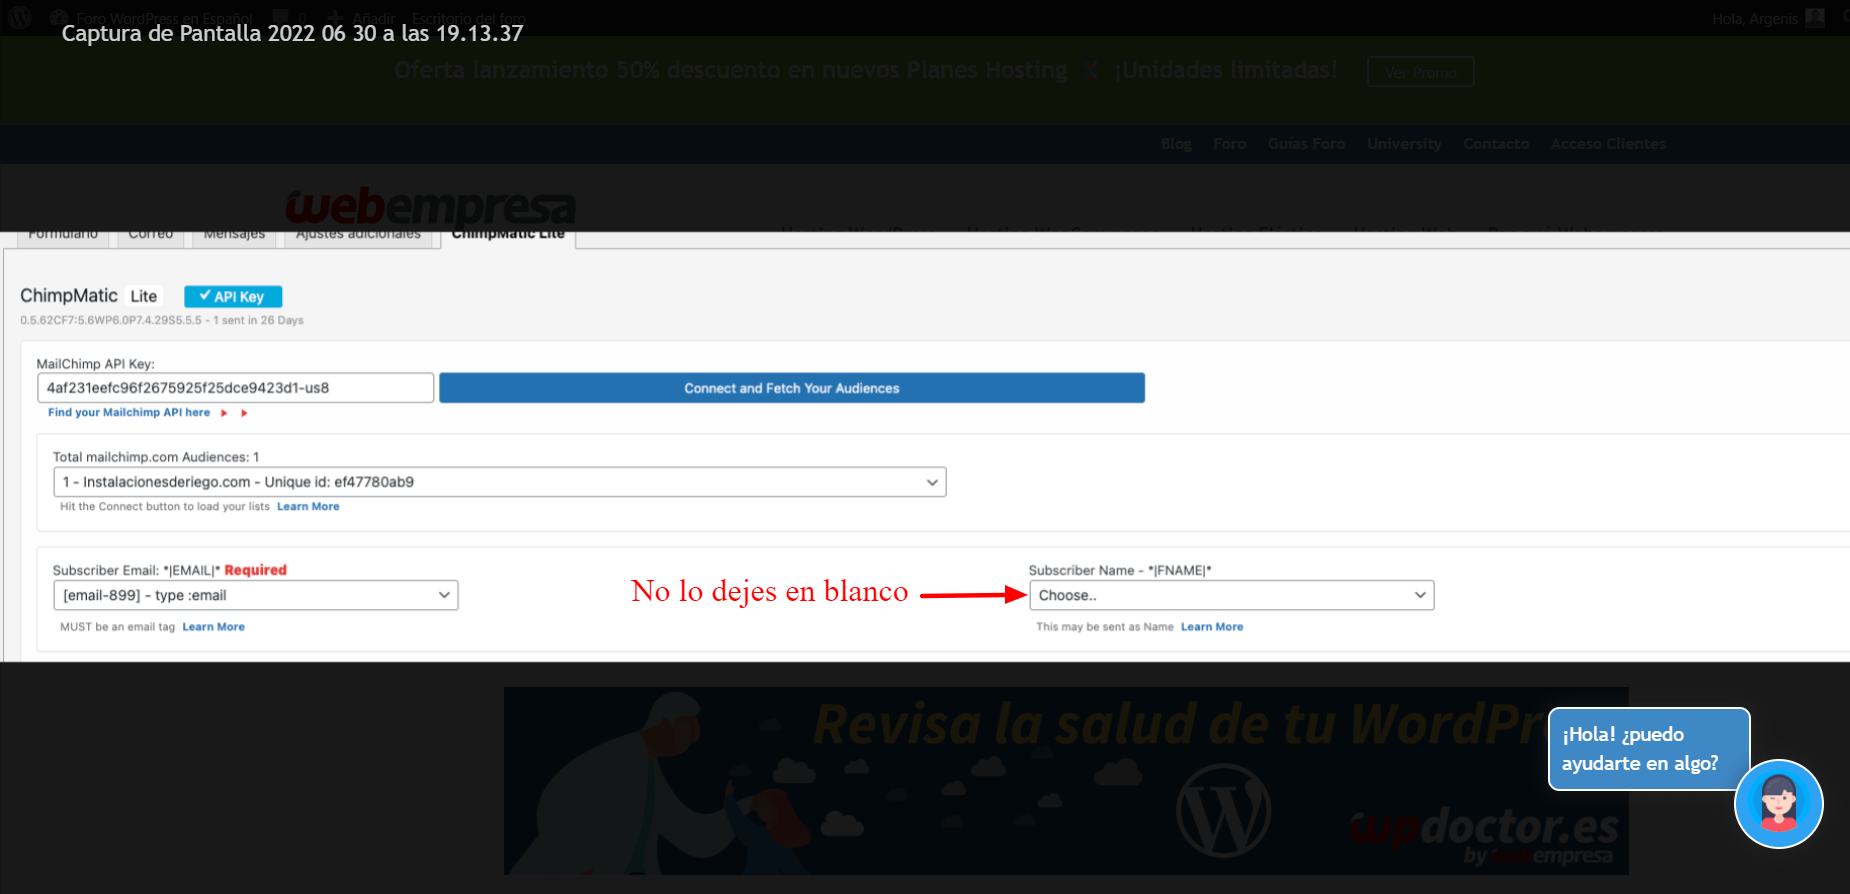Open the dashboard icon beside Foro WordPress en Español
This screenshot has height=894, width=1850.
[60, 17]
